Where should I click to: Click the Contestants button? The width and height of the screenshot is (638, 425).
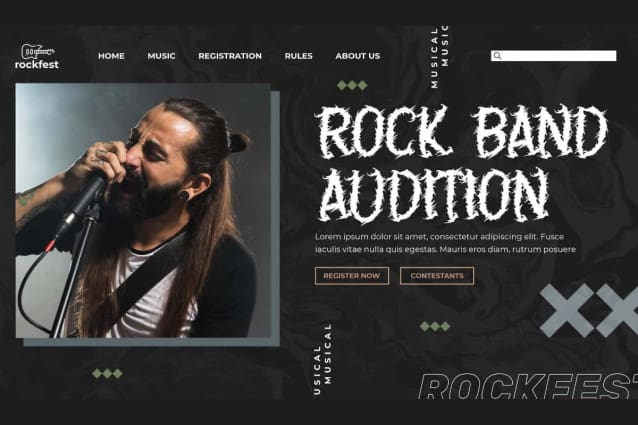437,276
